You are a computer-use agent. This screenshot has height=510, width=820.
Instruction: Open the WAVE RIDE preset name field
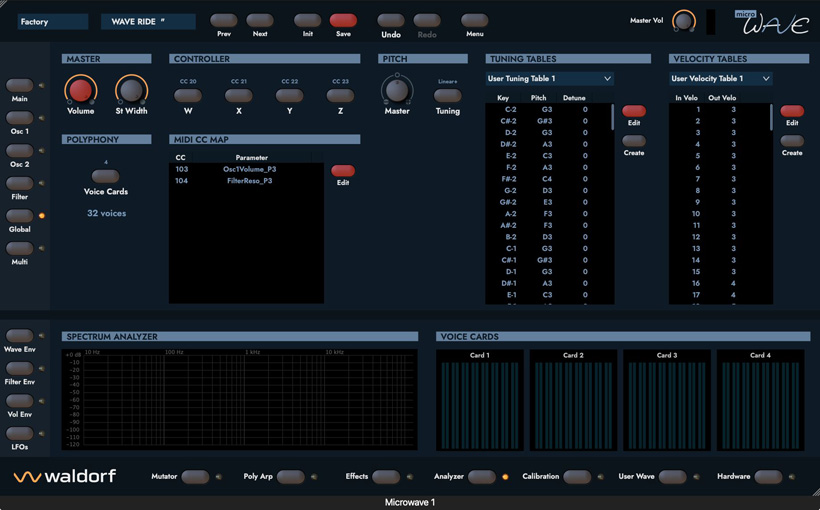pos(148,21)
